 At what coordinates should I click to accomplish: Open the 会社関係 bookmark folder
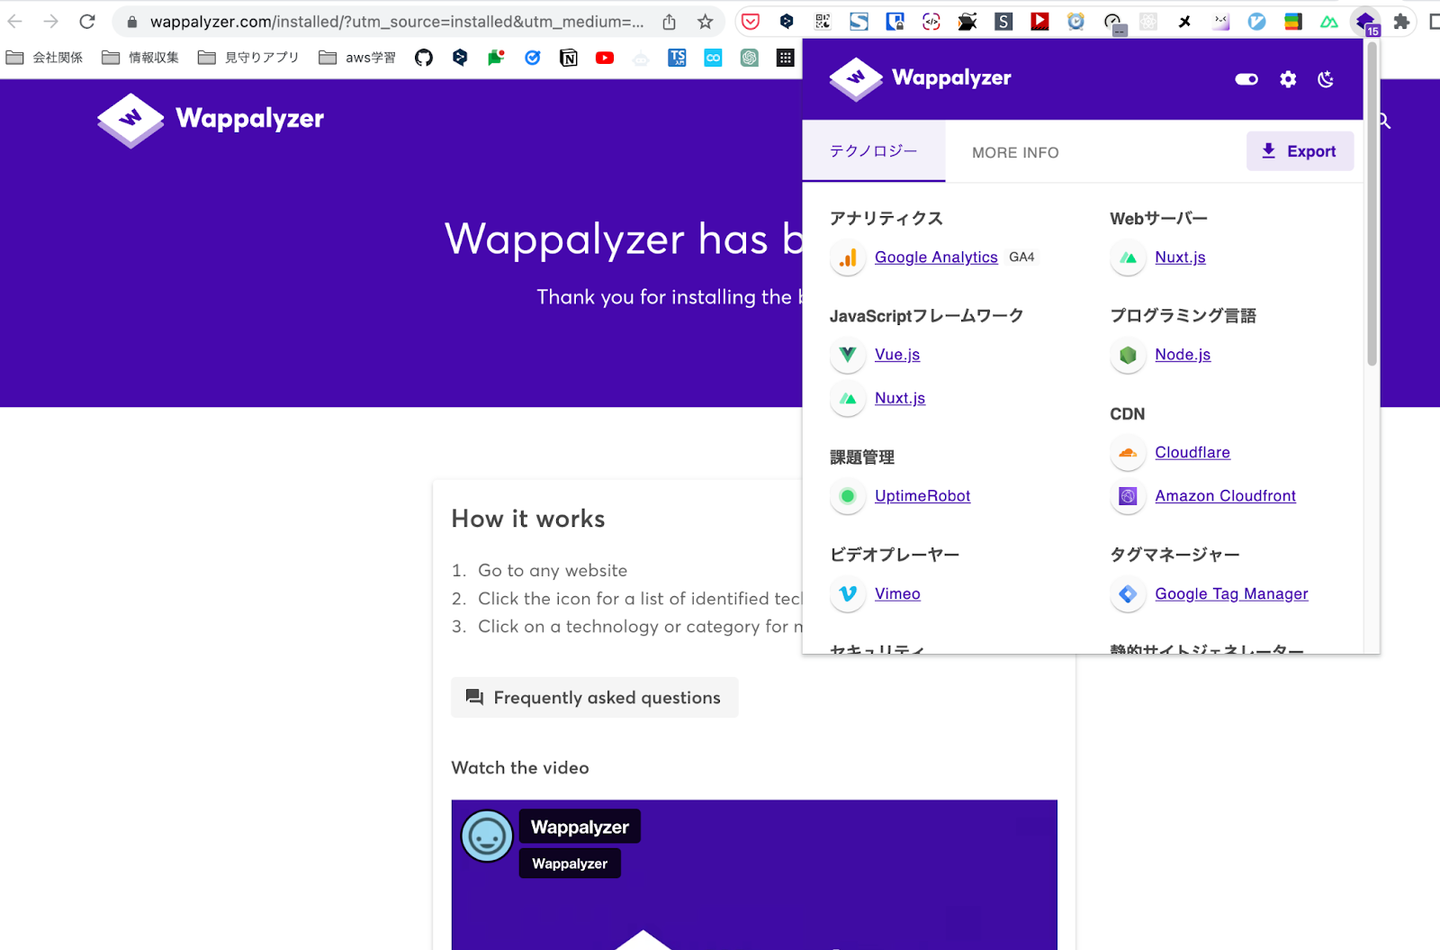[45, 58]
